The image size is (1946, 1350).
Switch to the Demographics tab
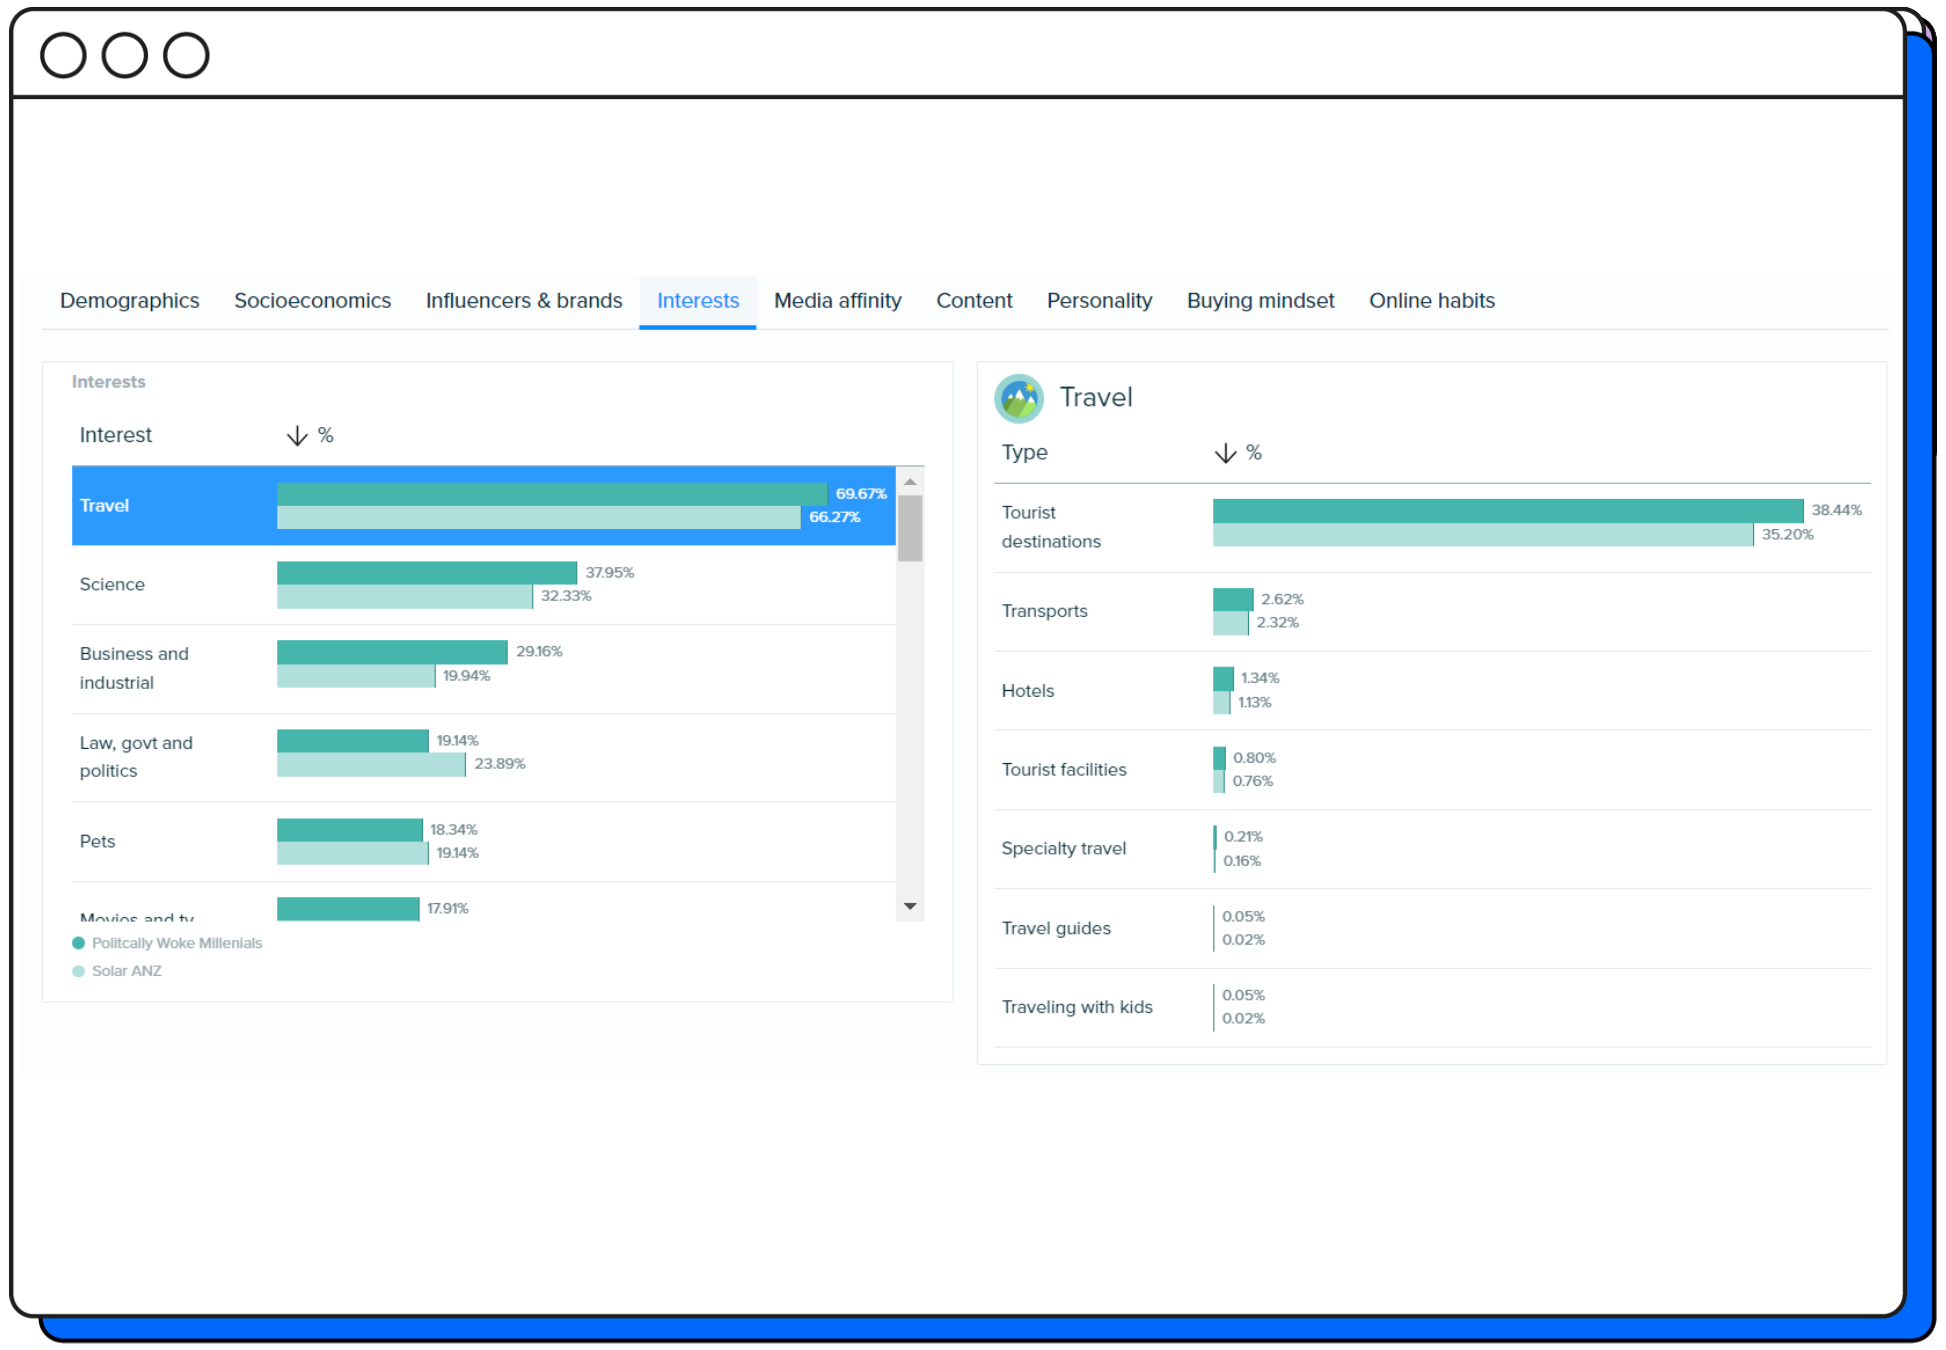[129, 301]
